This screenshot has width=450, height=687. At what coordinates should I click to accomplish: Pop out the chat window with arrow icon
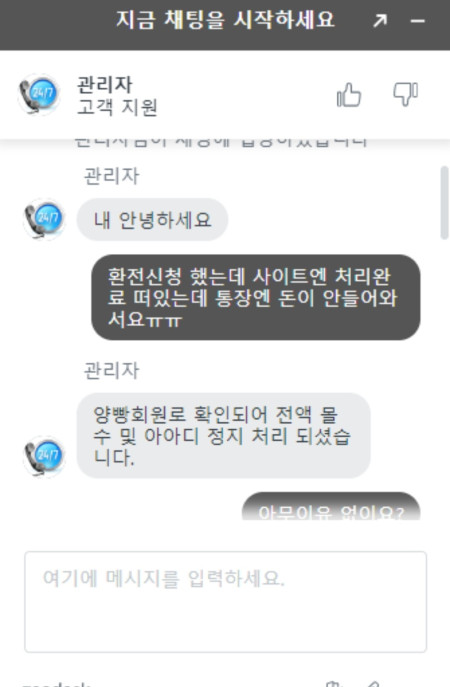[x=380, y=20]
